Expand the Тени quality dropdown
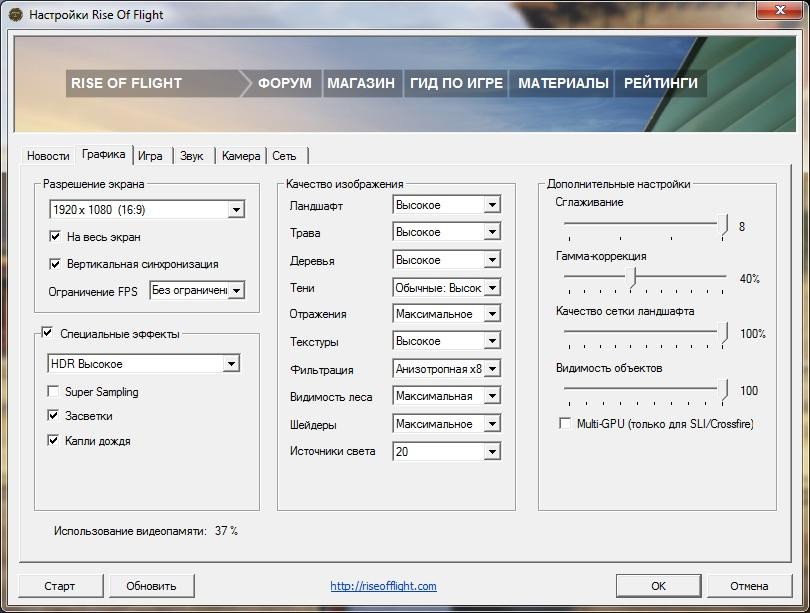The image size is (810, 613). 446,288
